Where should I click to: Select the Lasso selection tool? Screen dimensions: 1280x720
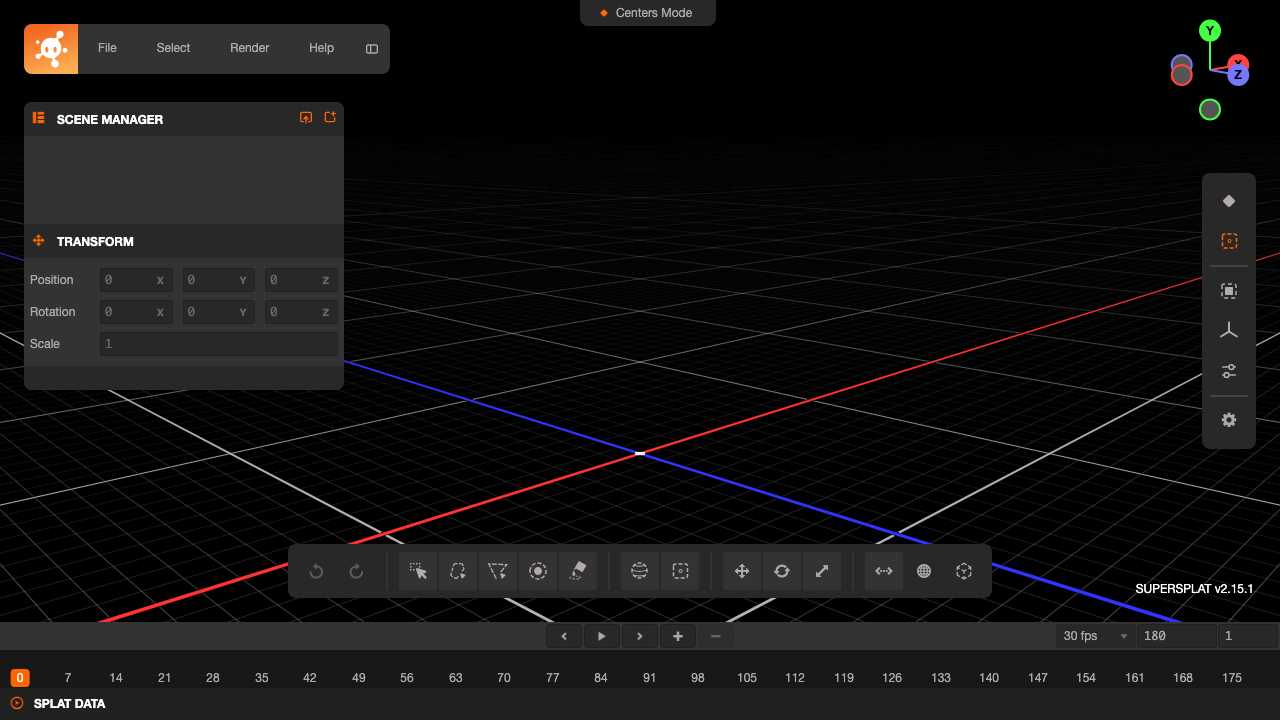(458, 570)
